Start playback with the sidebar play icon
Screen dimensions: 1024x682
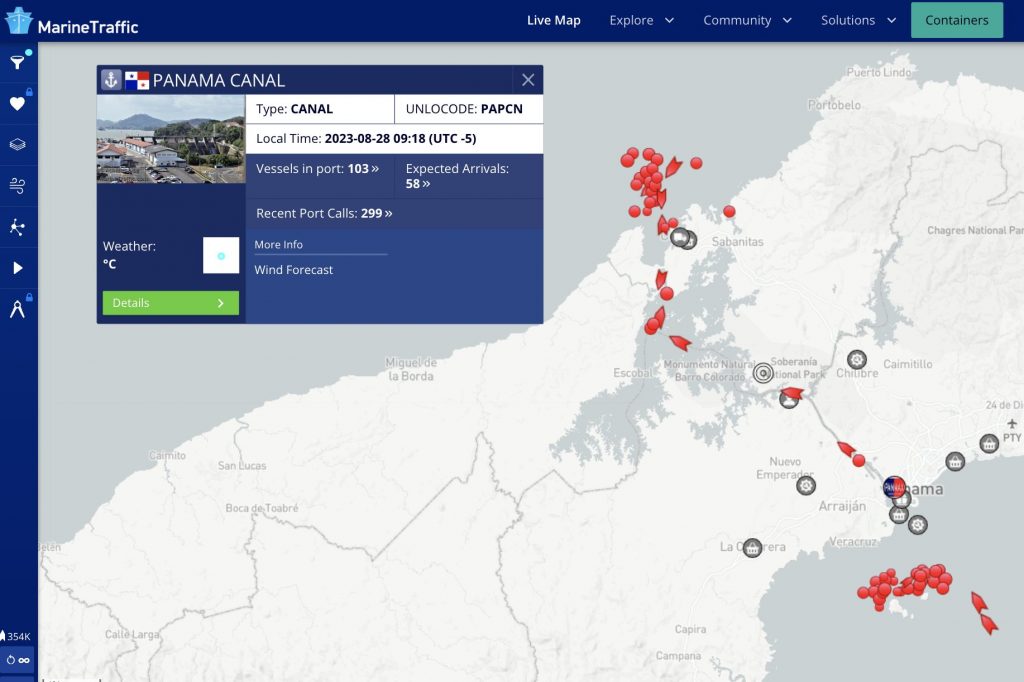18,268
